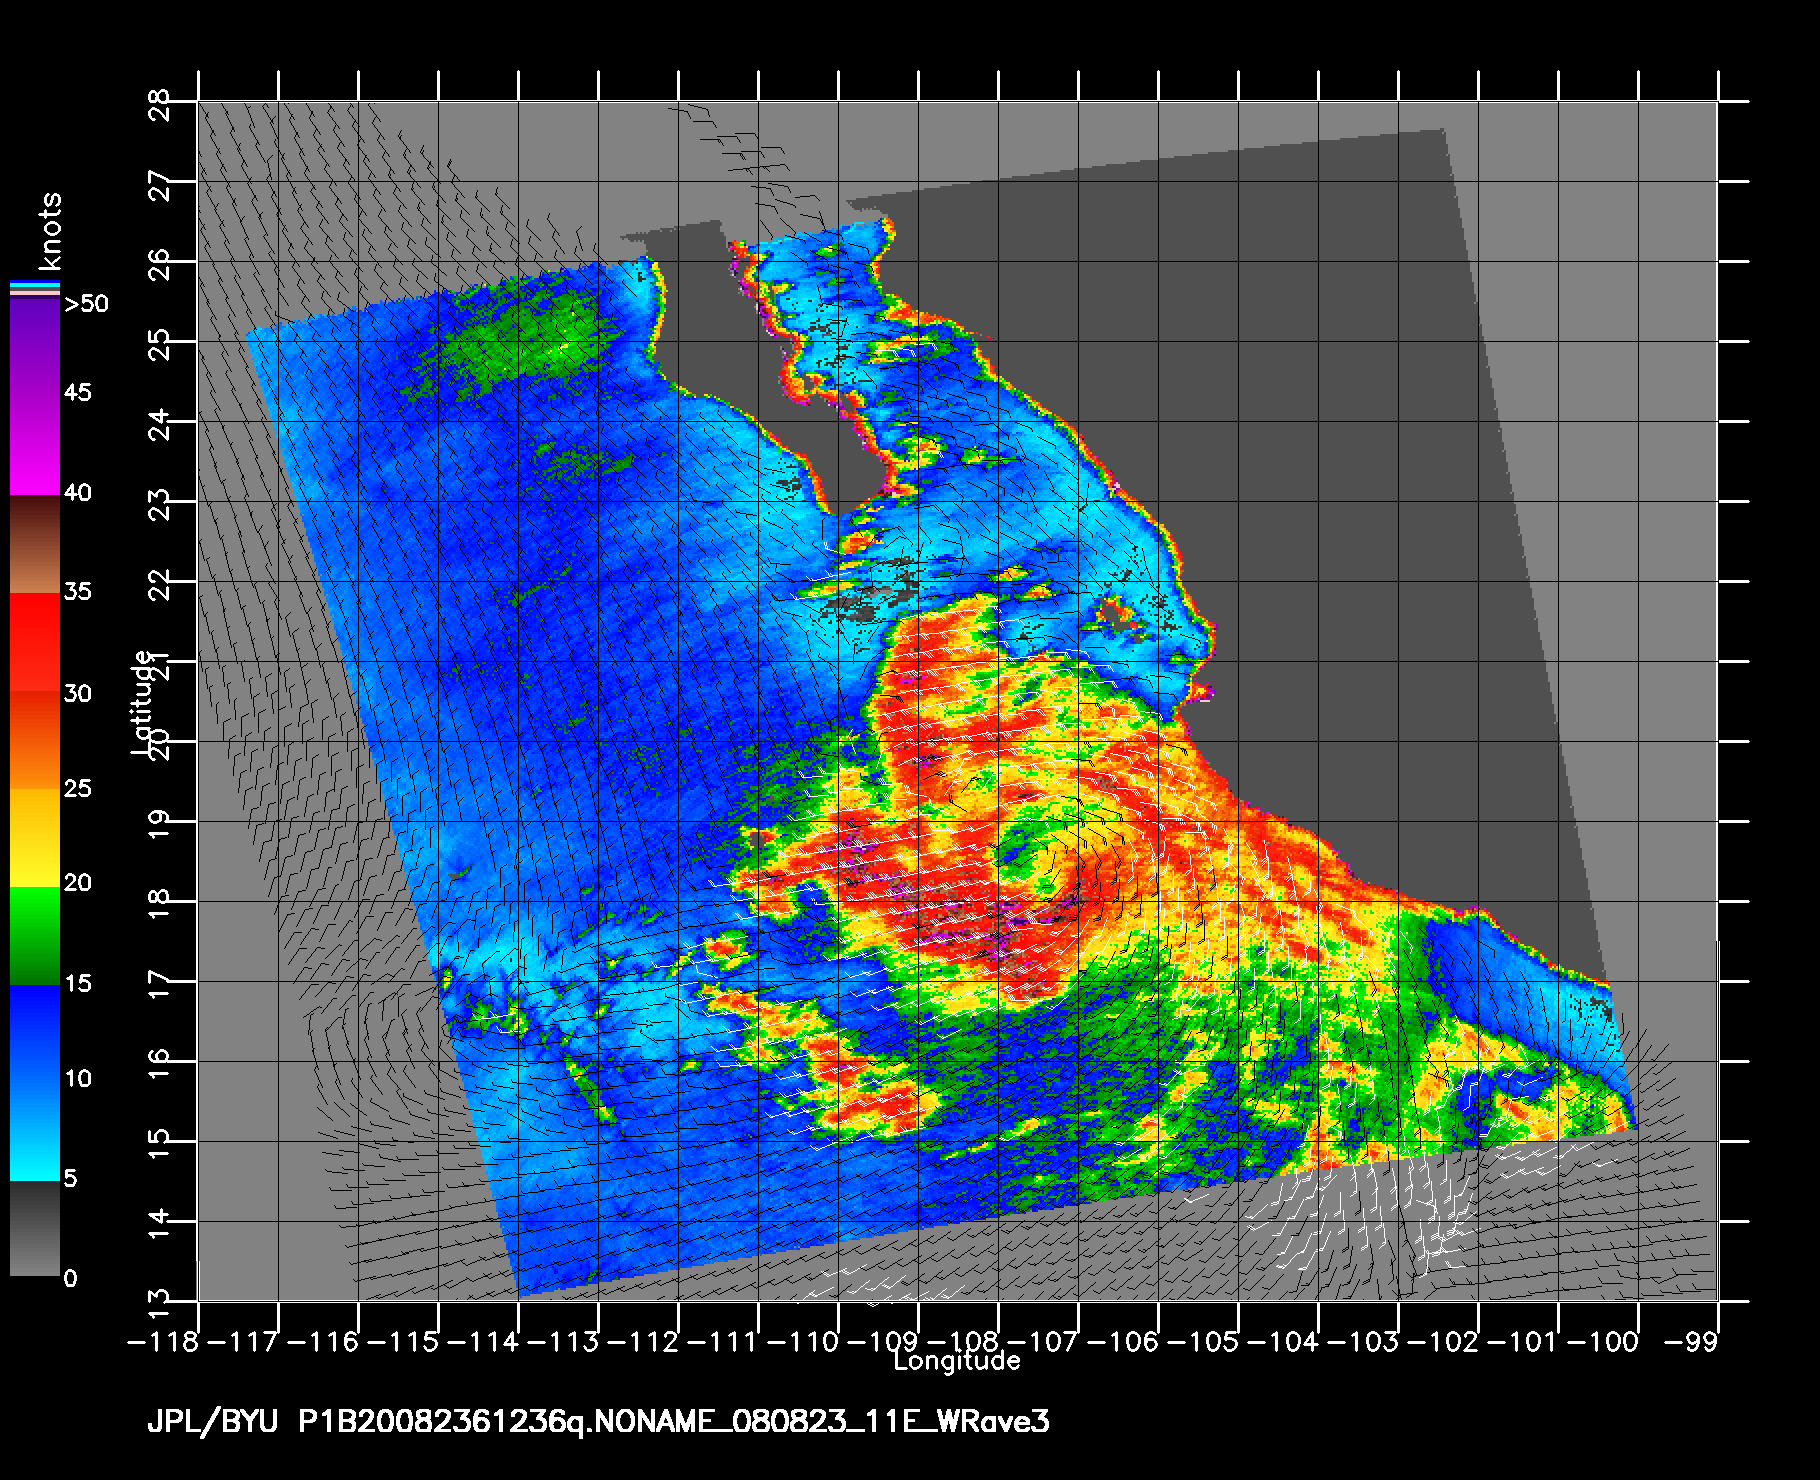Select the latitude axis tick label "24"
This screenshot has width=1820, height=1480.
tap(160, 424)
